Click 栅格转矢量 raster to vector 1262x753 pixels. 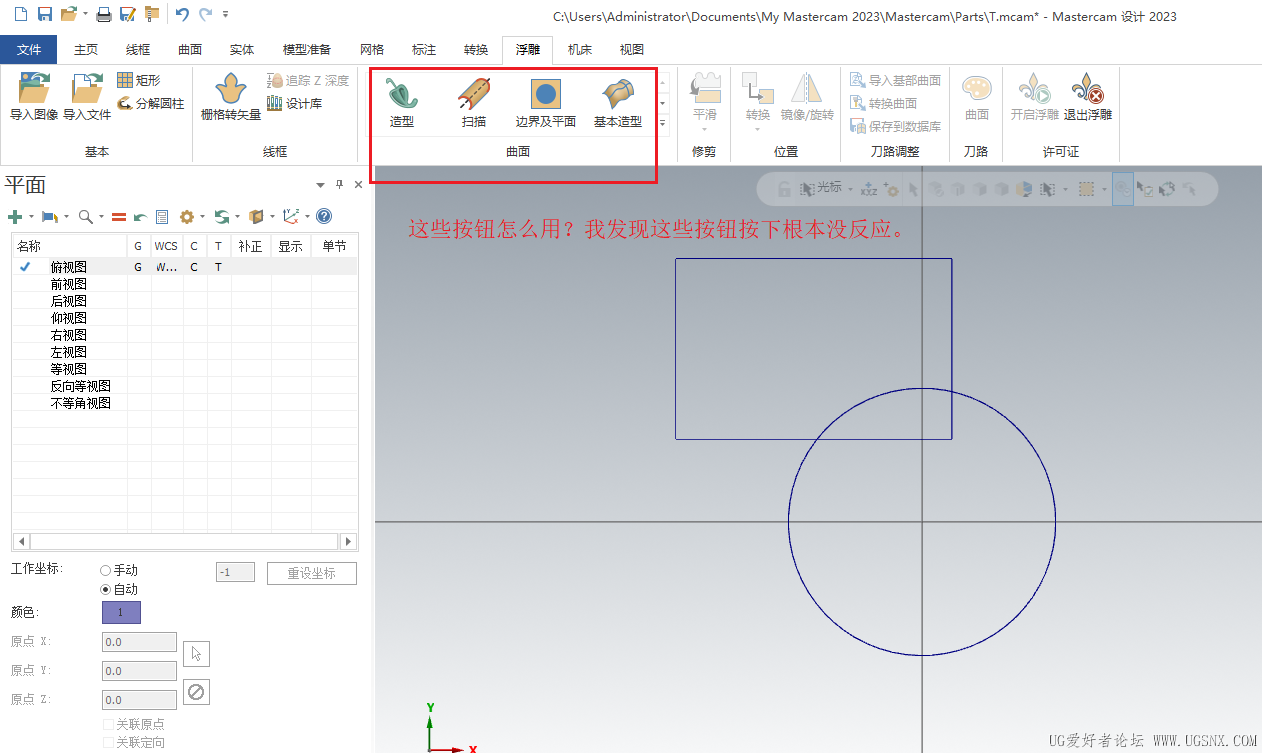[x=231, y=98]
